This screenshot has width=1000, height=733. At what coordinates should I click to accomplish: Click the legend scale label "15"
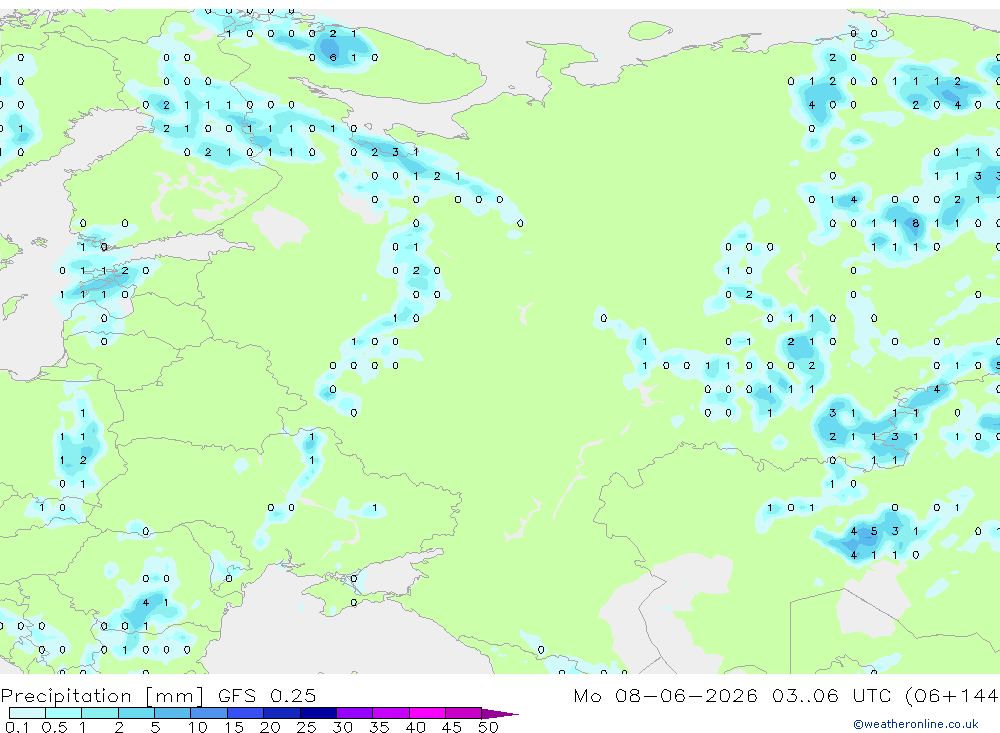tap(233, 727)
